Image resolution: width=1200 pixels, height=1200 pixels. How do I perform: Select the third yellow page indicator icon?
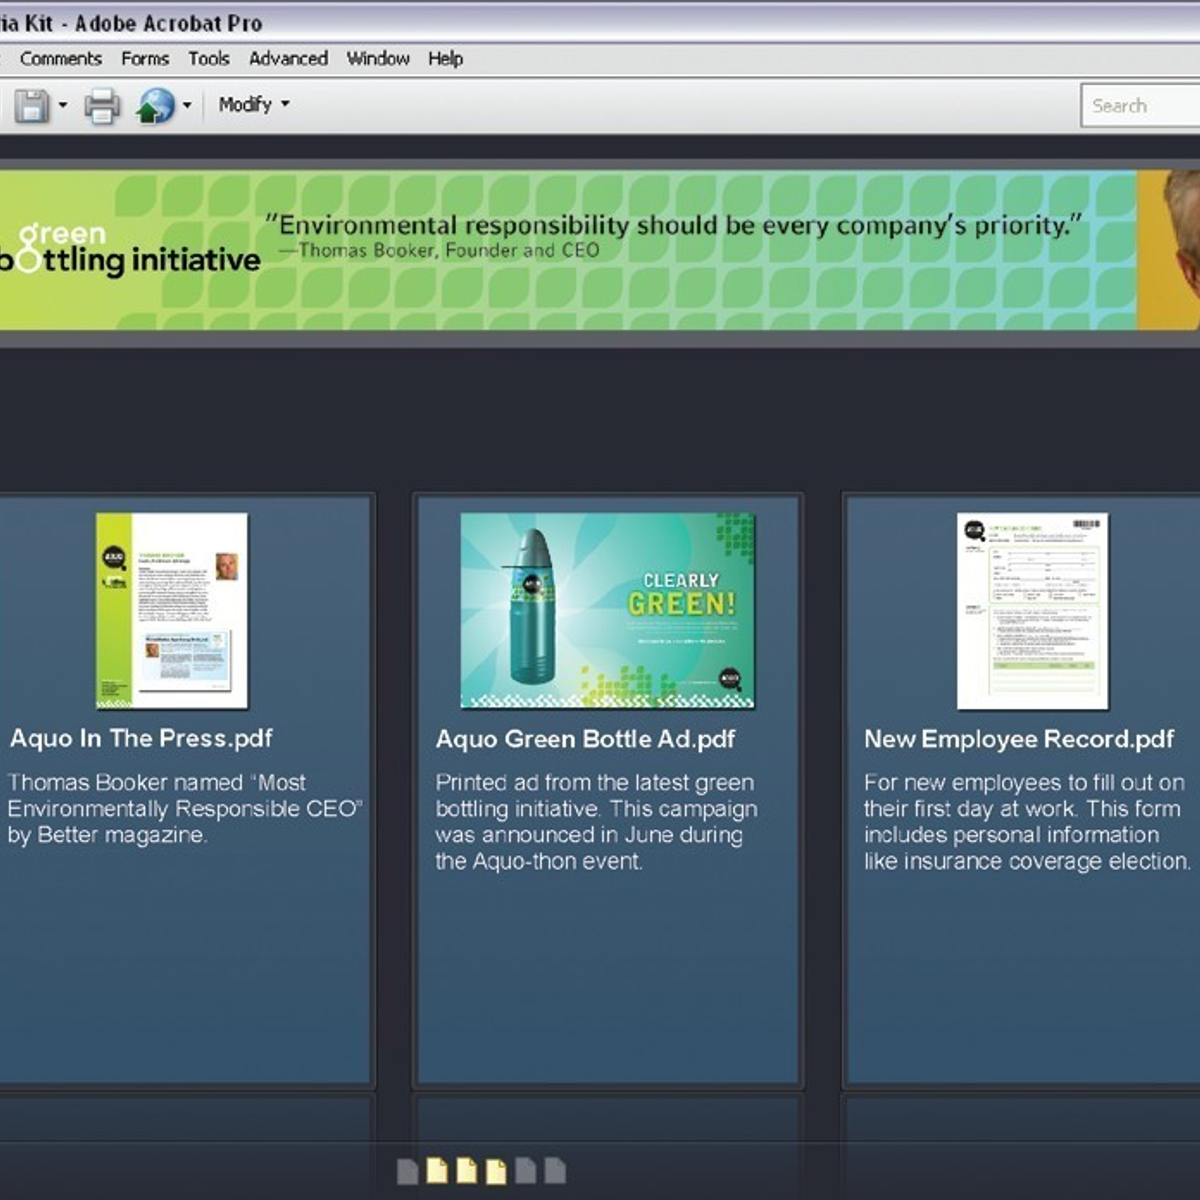point(496,1171)
